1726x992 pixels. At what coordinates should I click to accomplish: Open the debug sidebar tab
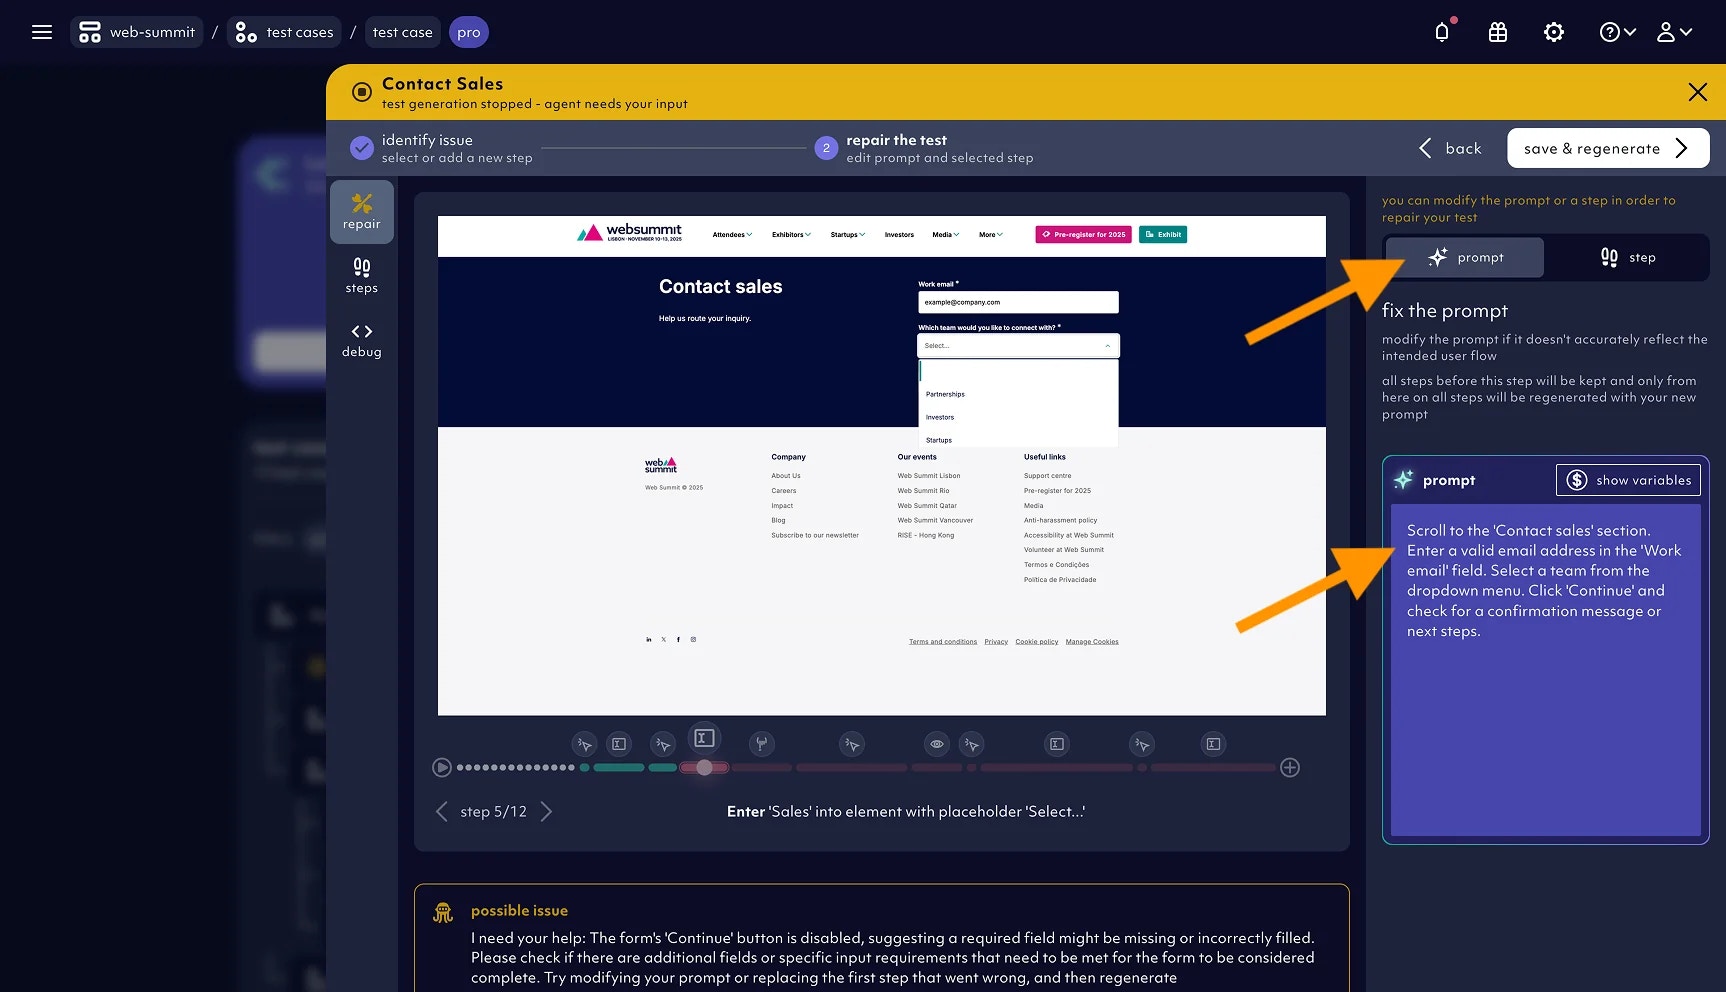coord(362,340)
